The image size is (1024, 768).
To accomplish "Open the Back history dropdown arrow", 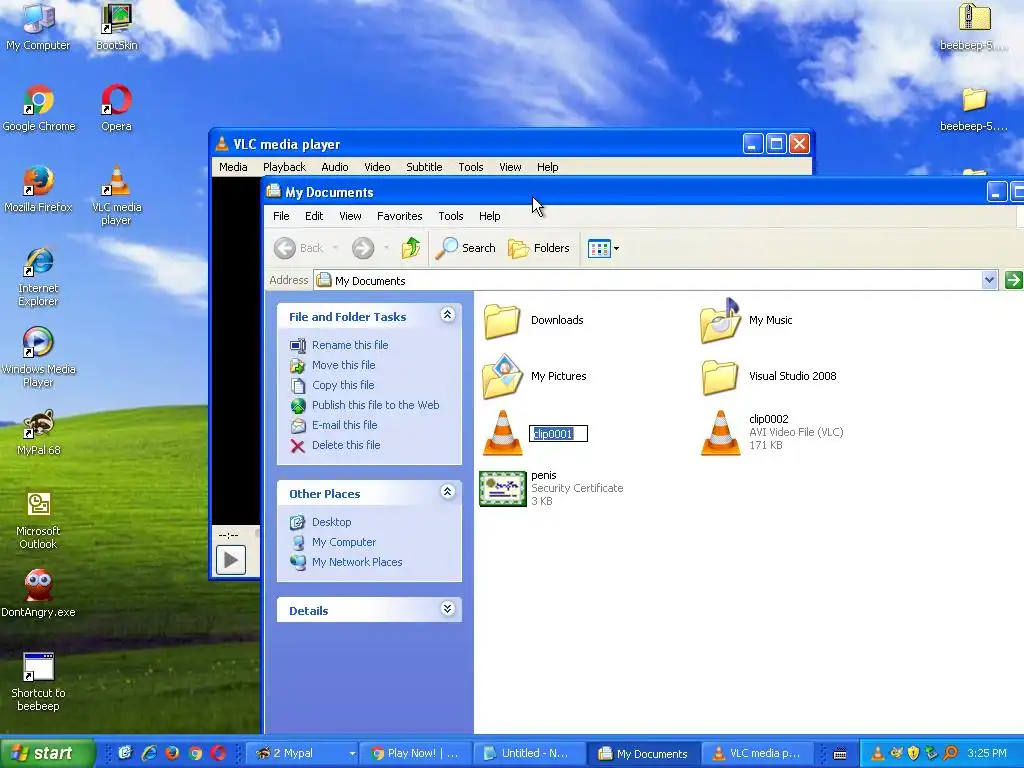I will click(x=335, y=248).
